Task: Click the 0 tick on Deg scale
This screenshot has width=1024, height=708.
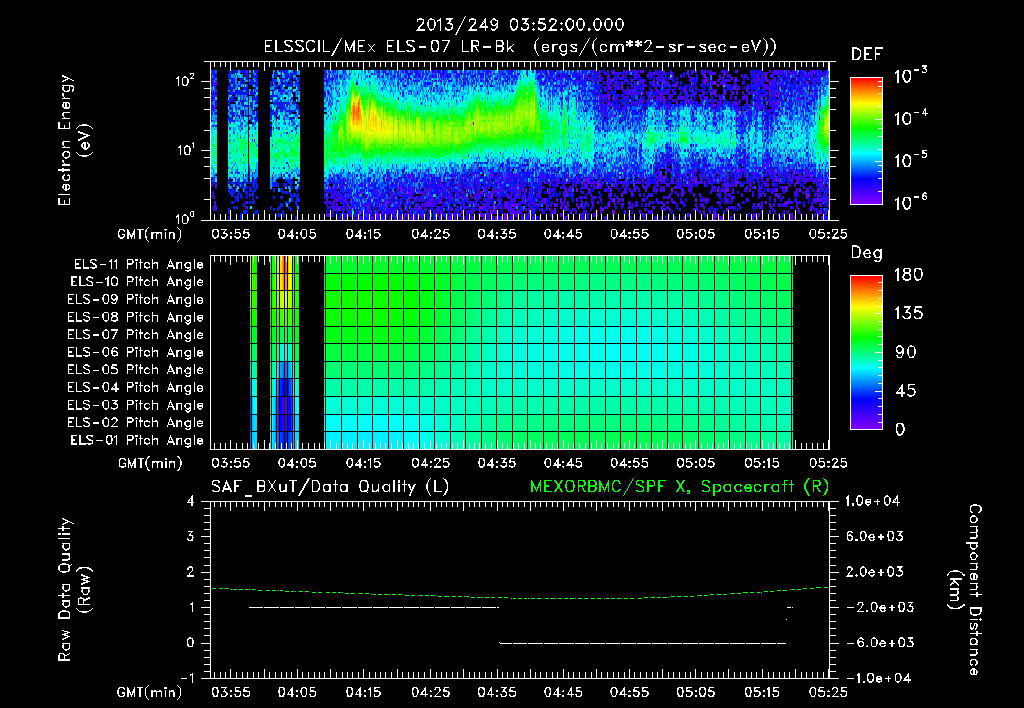Action: [900, 429]
